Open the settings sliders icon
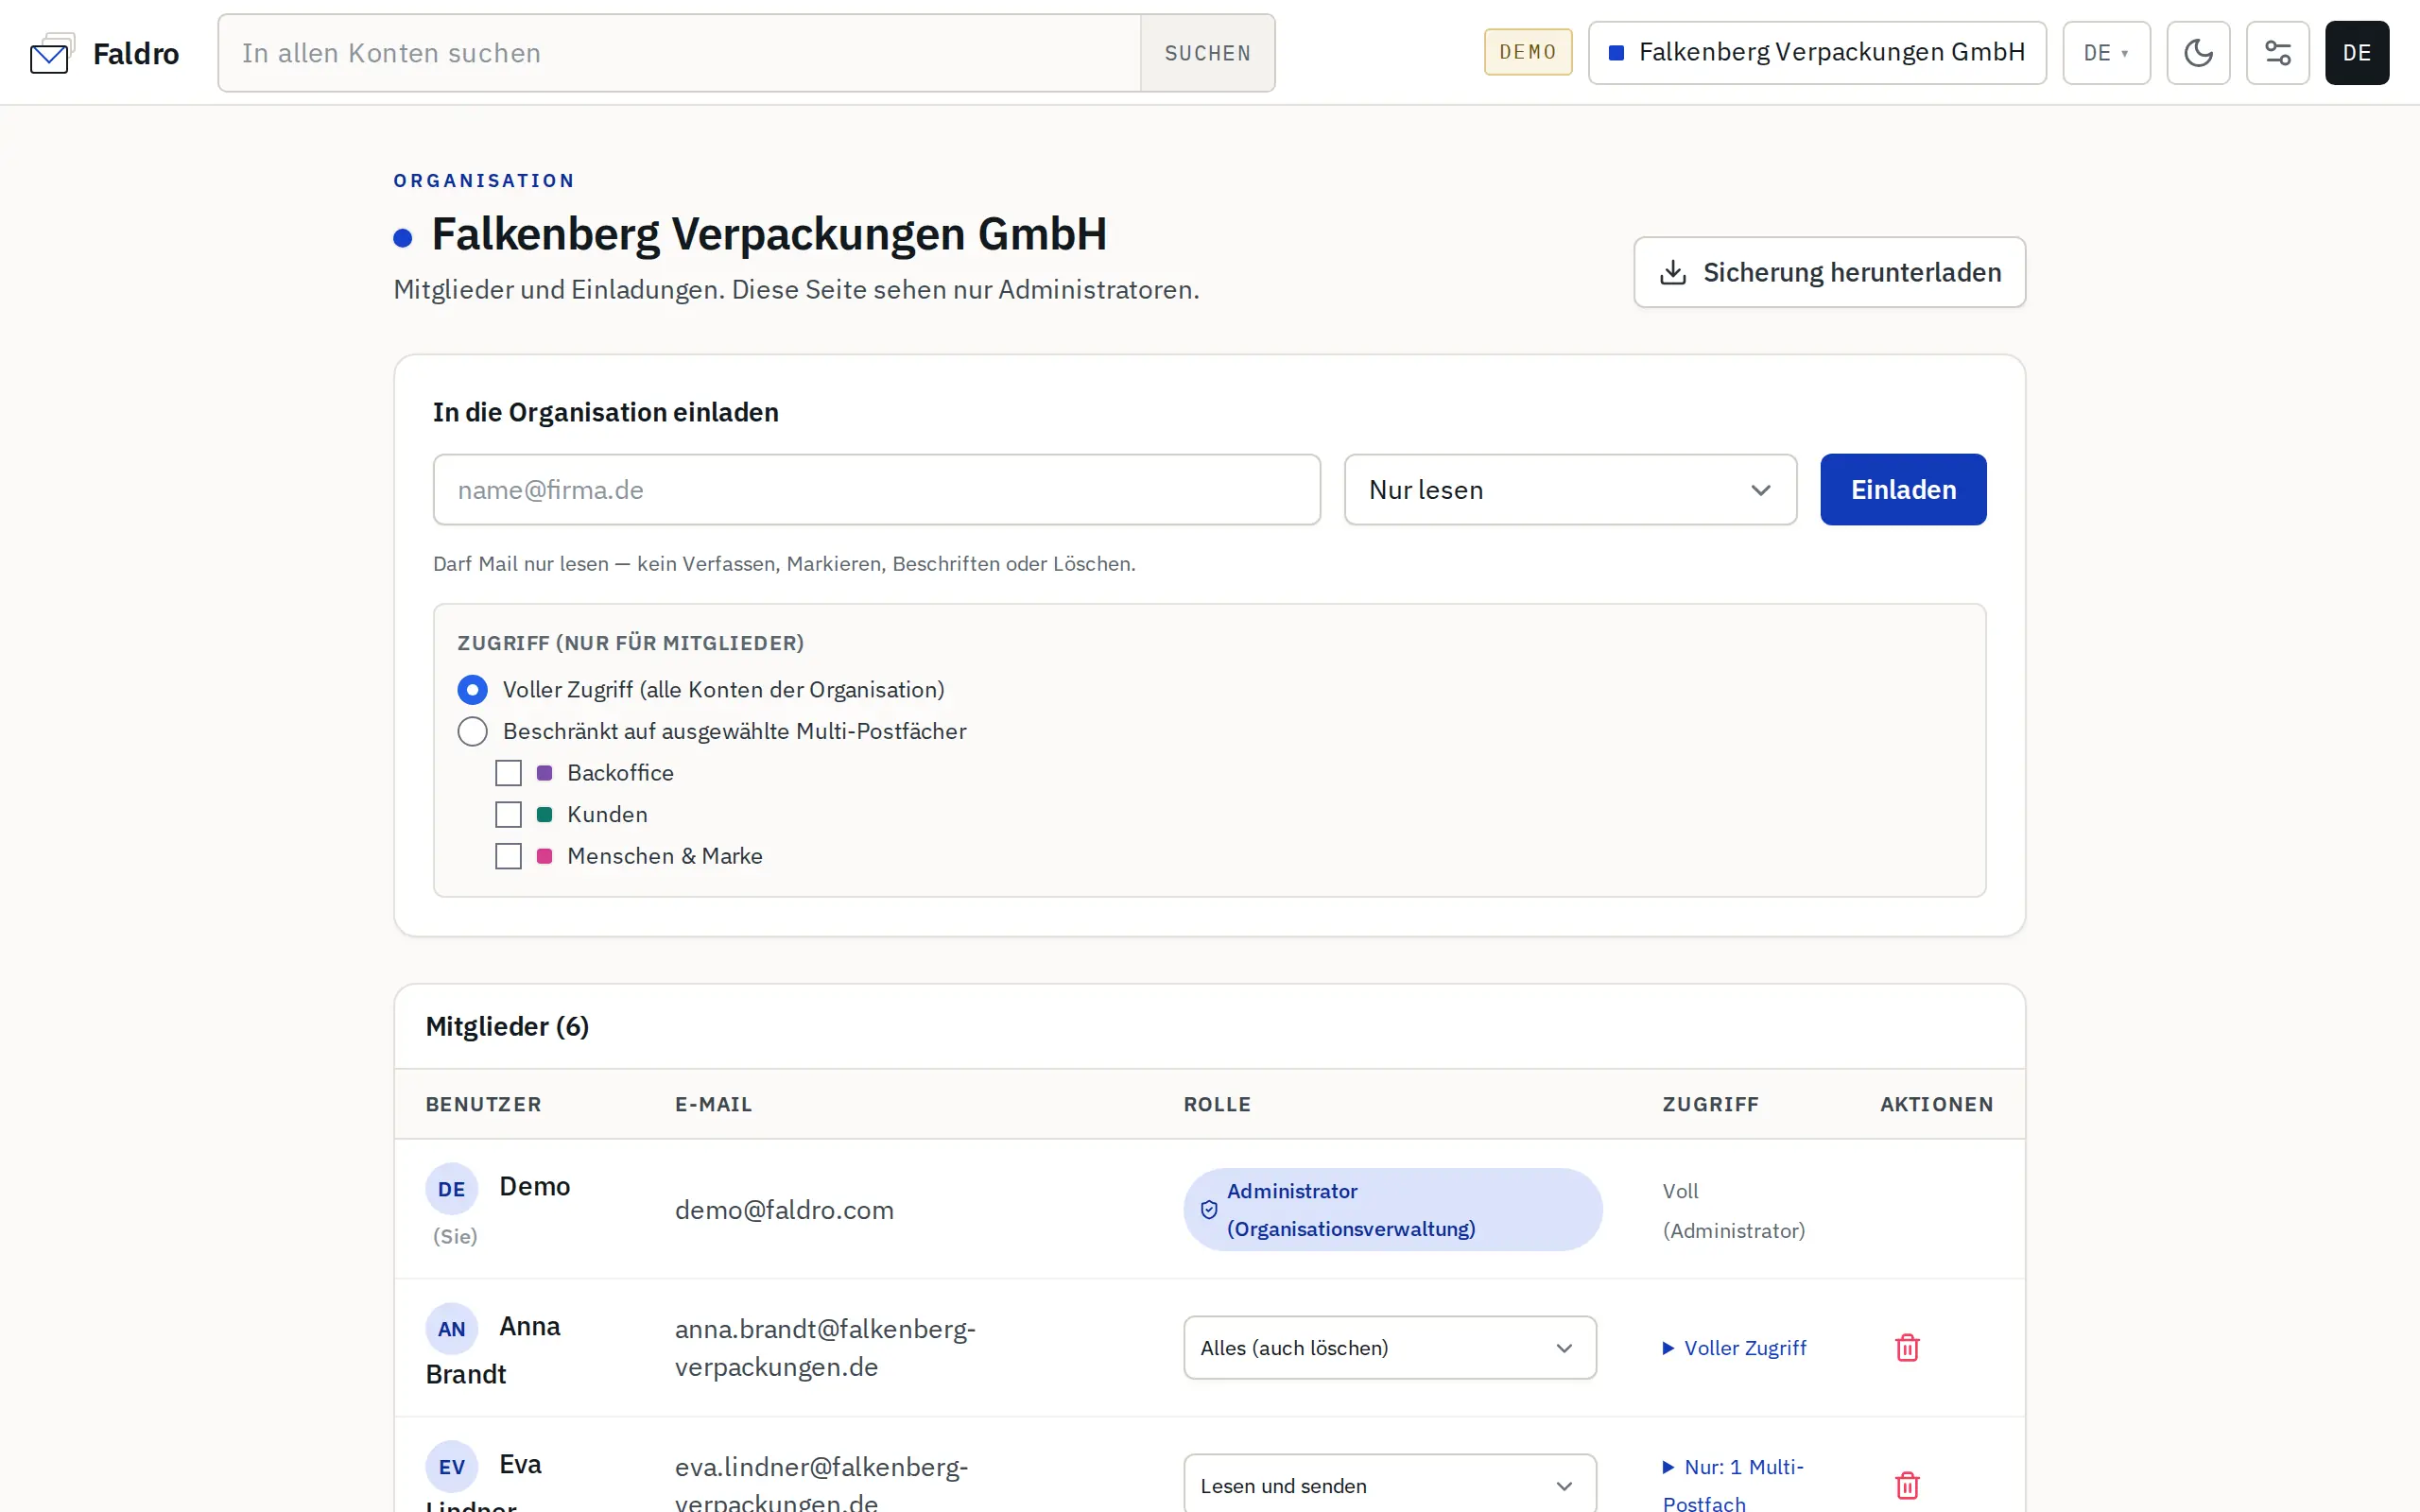The height and width of the screenshot is (1512, 2420). 2277,53
